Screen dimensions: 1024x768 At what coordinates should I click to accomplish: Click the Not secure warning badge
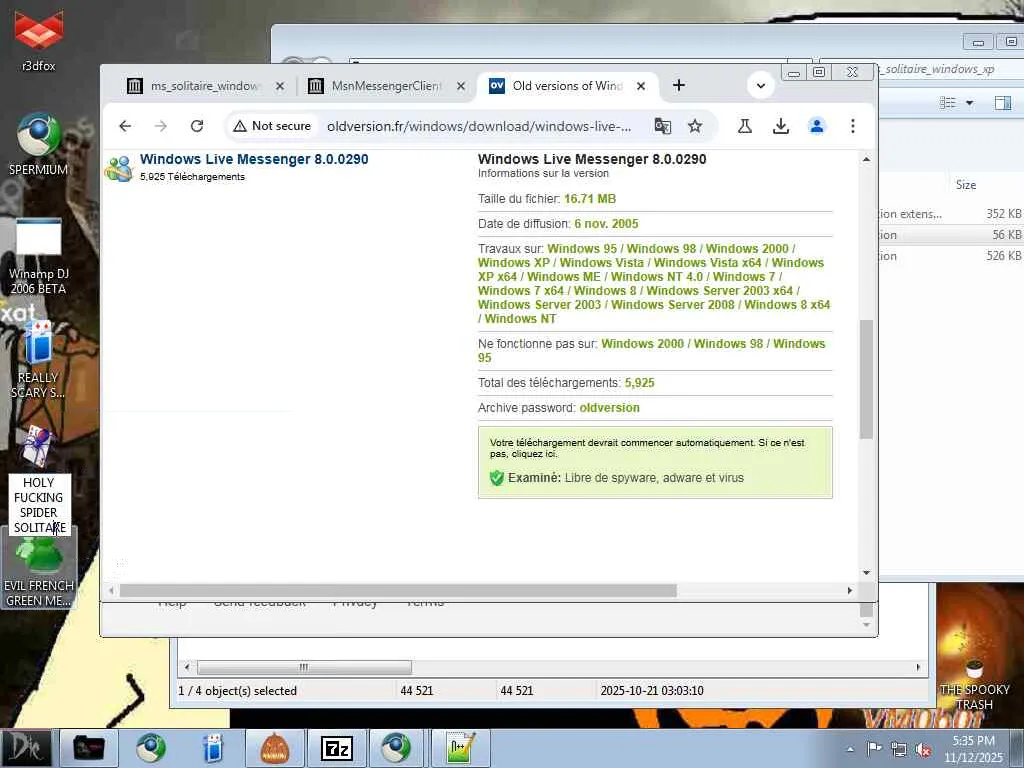click(x=272, y=126)
